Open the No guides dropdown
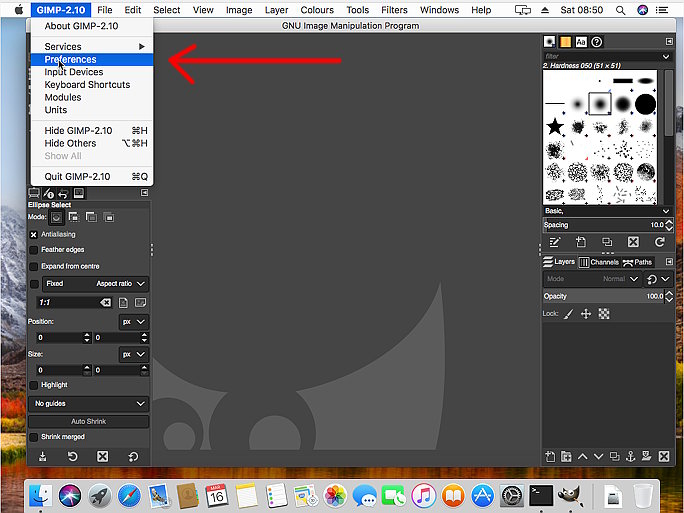Image resolution: width=684 pixels, height=513 pixels. tap(89, 404)
